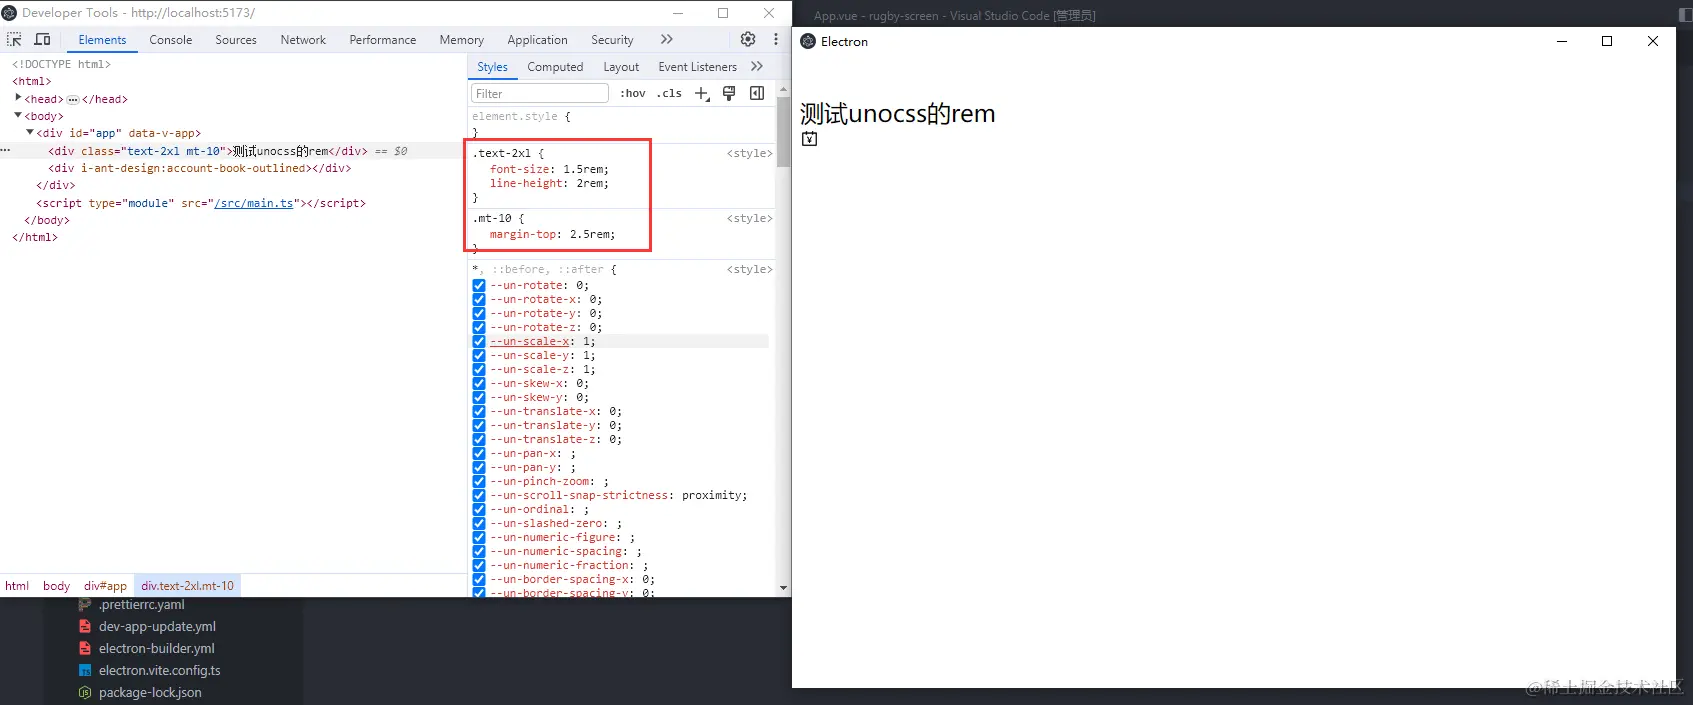Expand the head element node
This screenshot has height=705, width=1693.
(18, 98)
